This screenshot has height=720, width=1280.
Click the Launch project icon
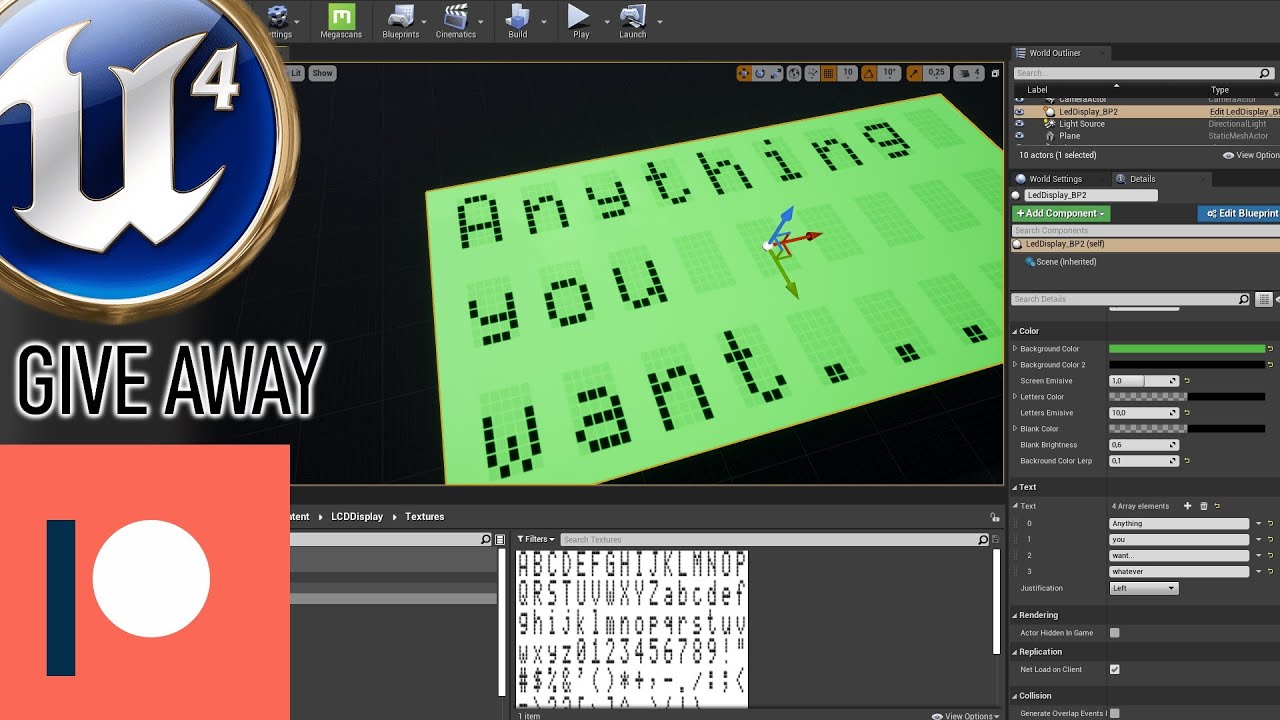click(632, 21)
